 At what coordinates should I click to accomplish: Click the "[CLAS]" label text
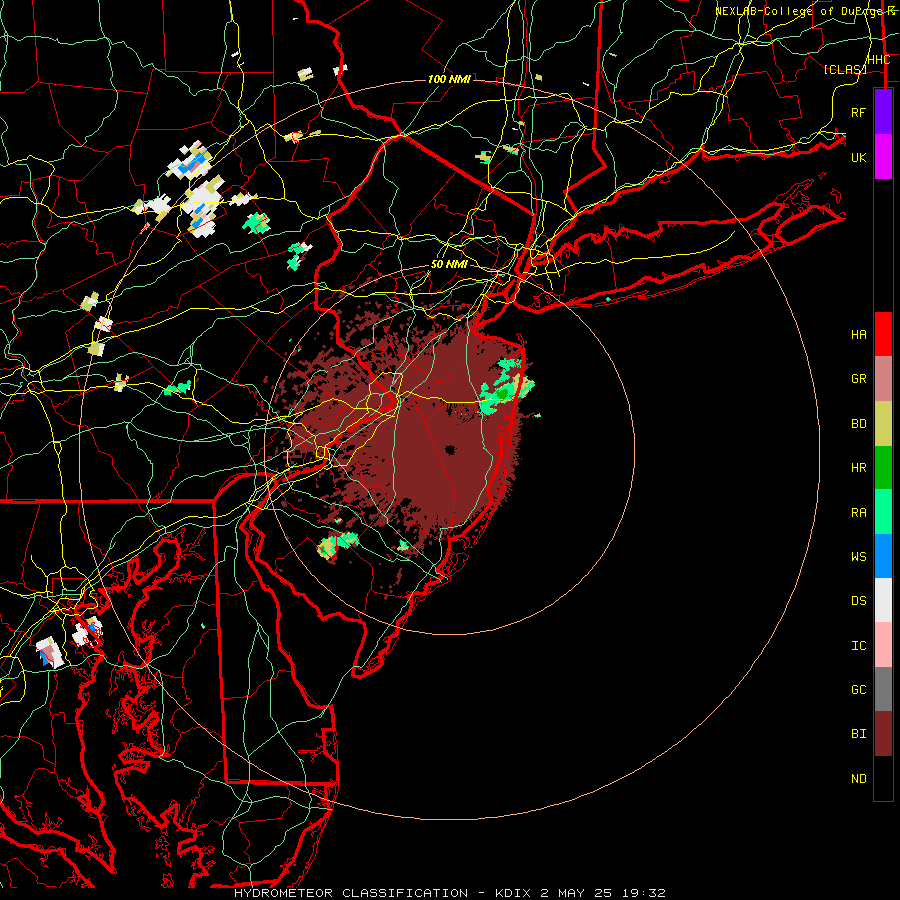tap(845, 69)
